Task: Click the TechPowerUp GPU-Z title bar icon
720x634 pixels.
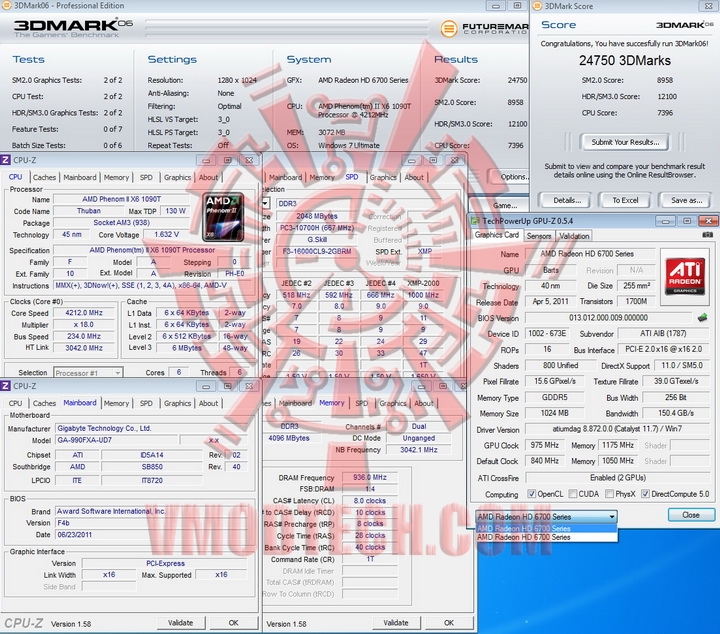Action: pyautogui.click(x=476, y=221)
